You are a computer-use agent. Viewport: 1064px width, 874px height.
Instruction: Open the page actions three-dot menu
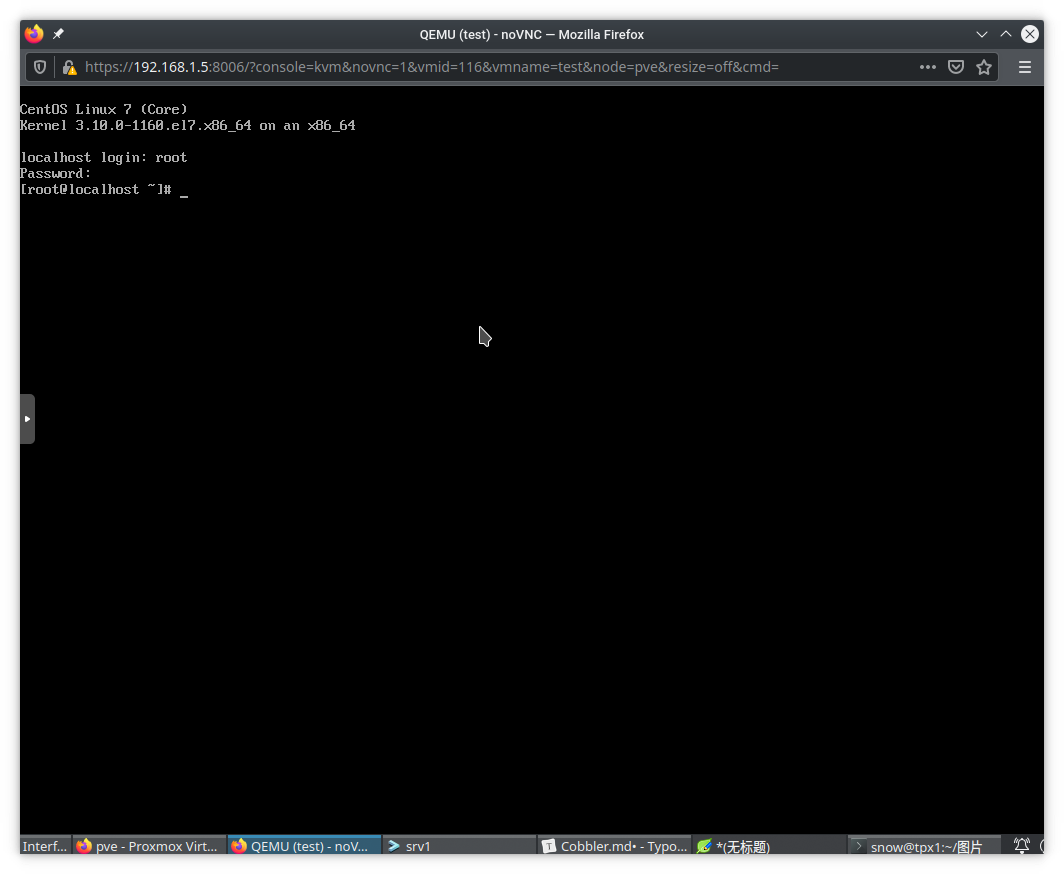pyautogui.click(x=928, y=67)
